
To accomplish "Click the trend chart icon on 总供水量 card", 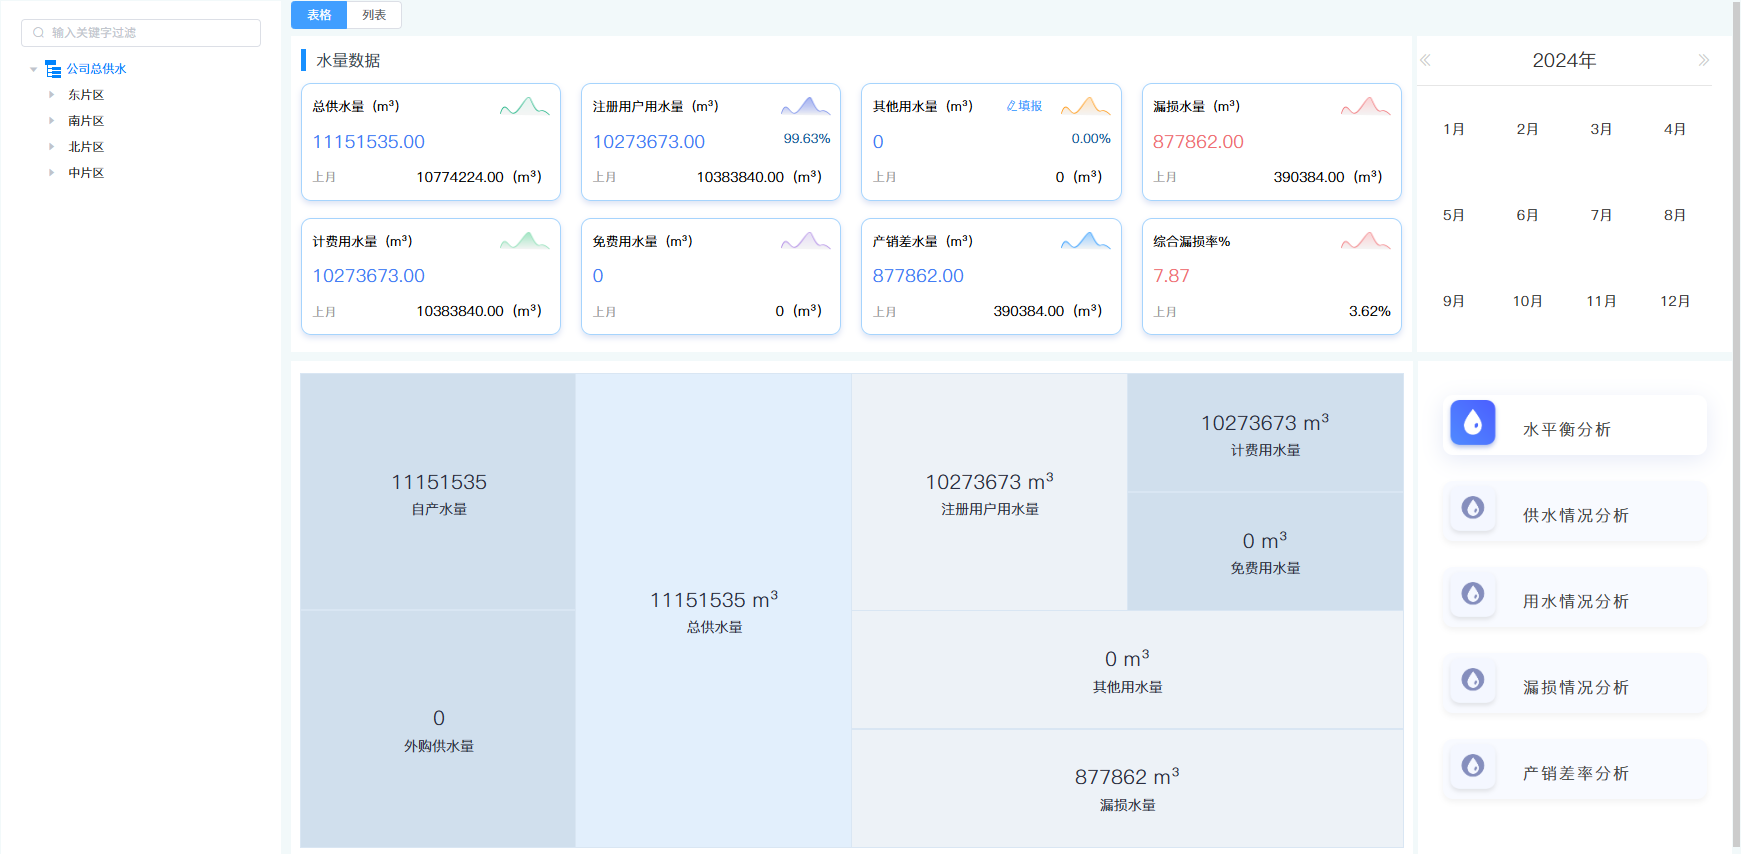I will point(524,106).
